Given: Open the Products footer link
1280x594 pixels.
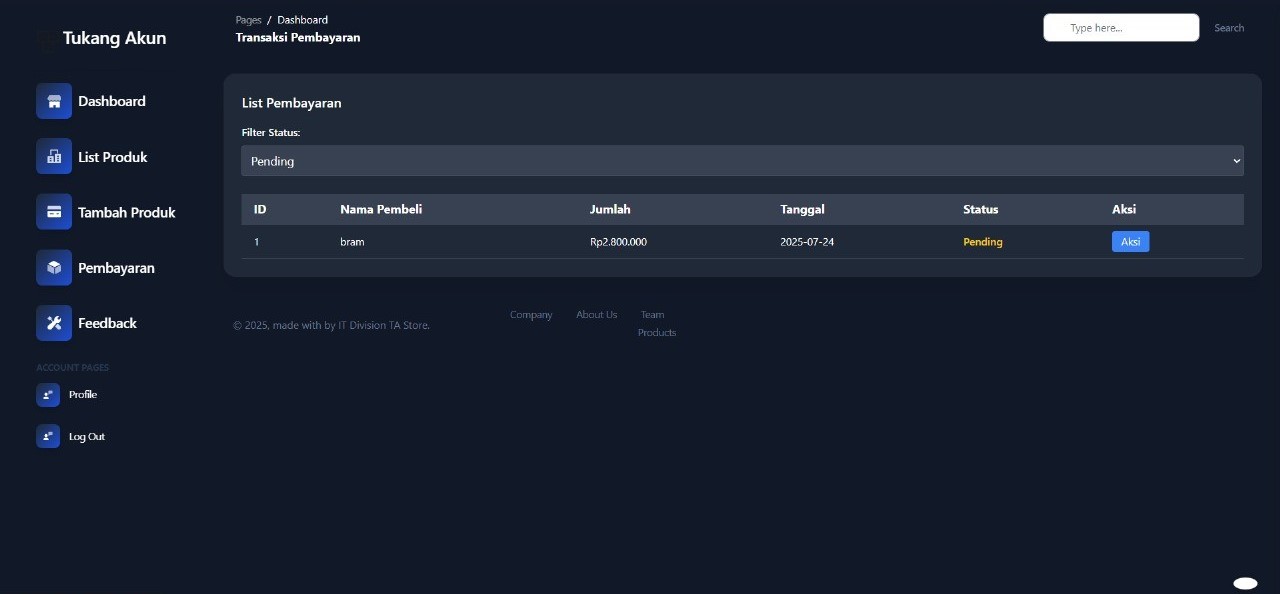Looking at the screenshot, I should [x=657, y=333].
